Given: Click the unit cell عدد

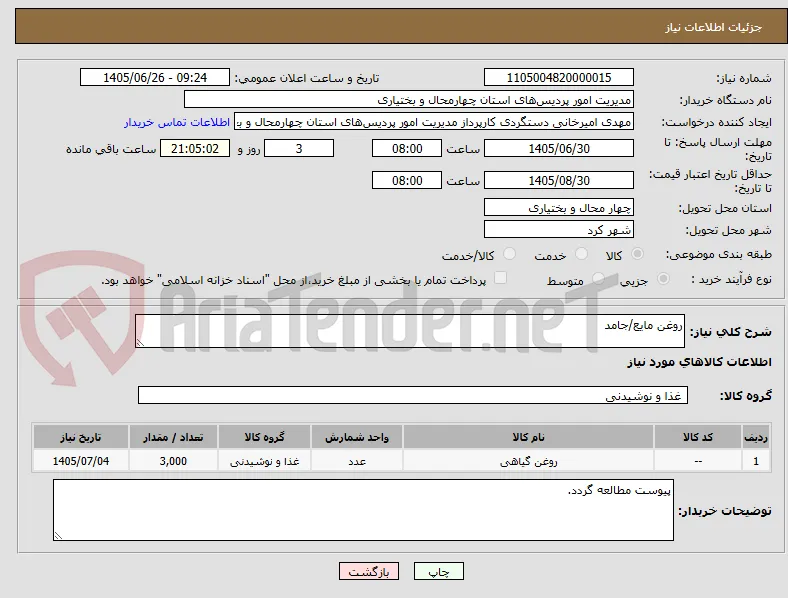Looking at the screenshot, I should [x=357, y=461].
